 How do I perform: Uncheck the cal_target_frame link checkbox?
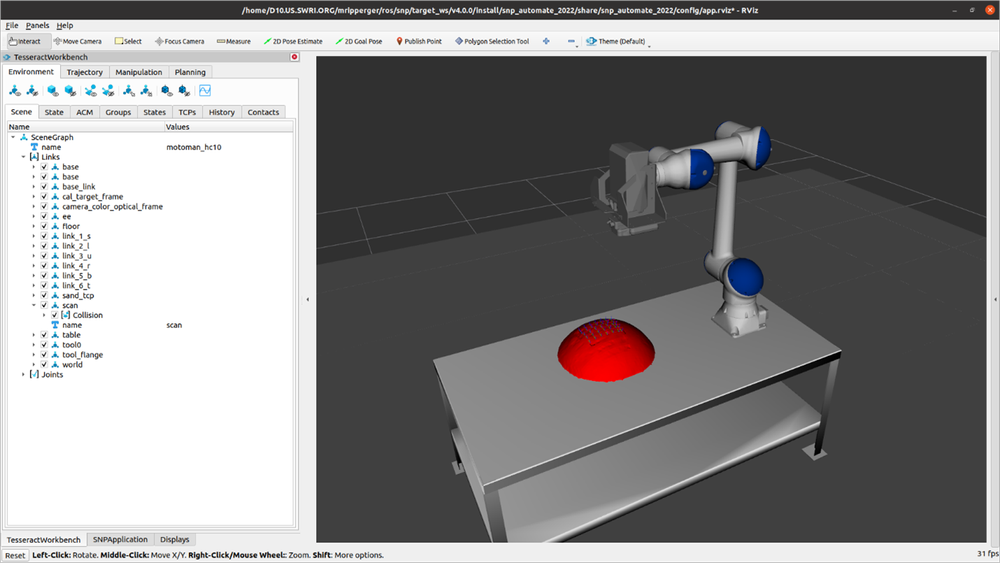[44, 196]
